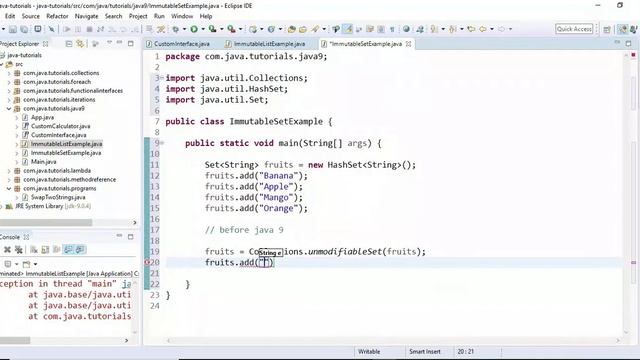The width and height of the screenshot is (640, 360).
Task: Open the Navigate menu
Action: point(87,16)
